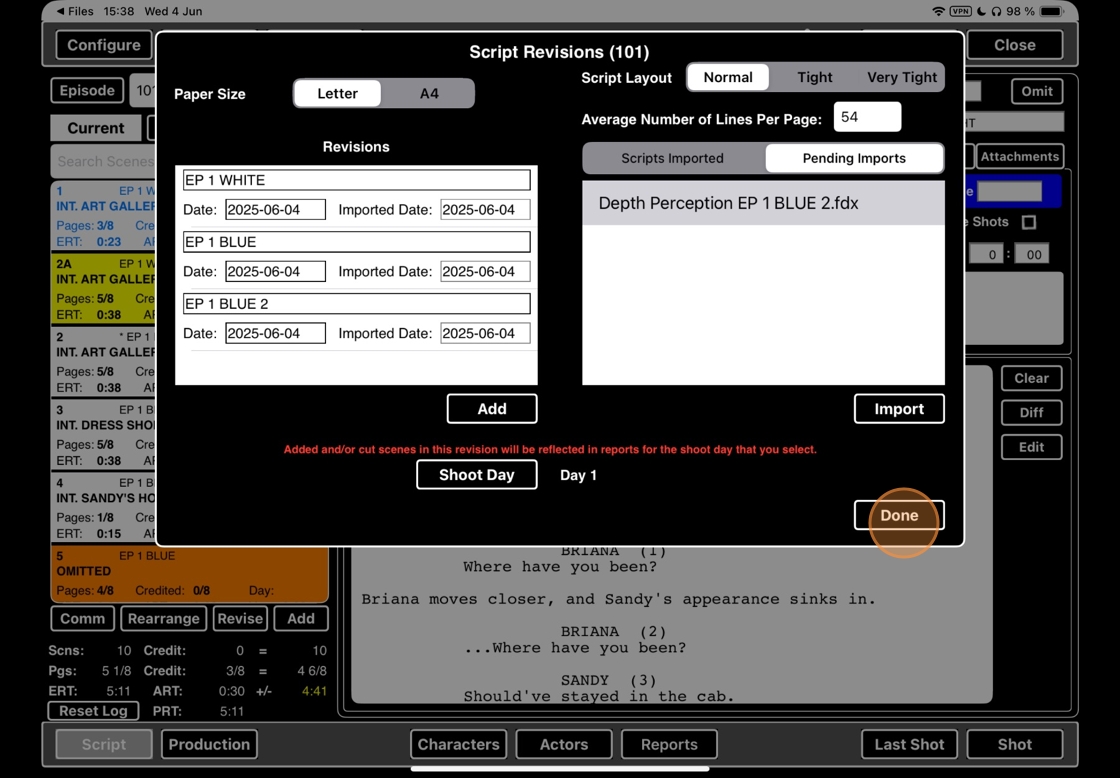1120x778 pixels.
Task: Edit Date field of EP 1 BLUE
Action: [x=276, y=271]
